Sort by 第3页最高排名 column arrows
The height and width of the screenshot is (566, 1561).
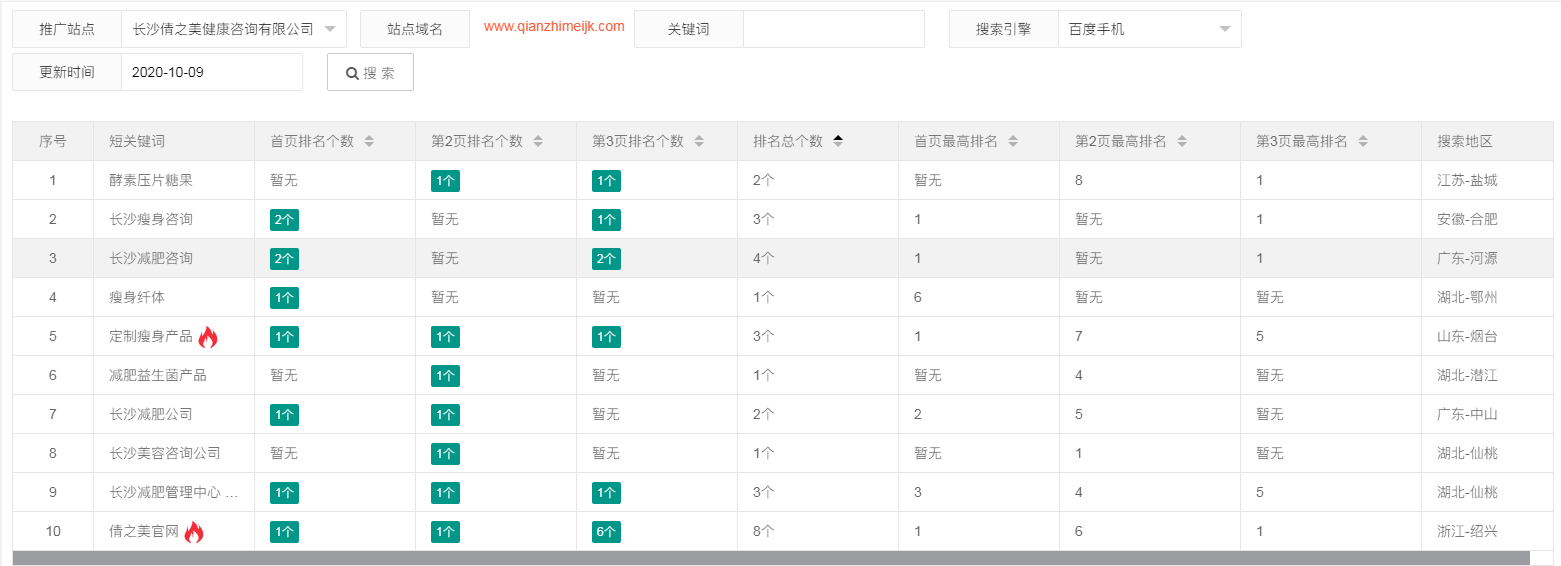coord(1363,142)
